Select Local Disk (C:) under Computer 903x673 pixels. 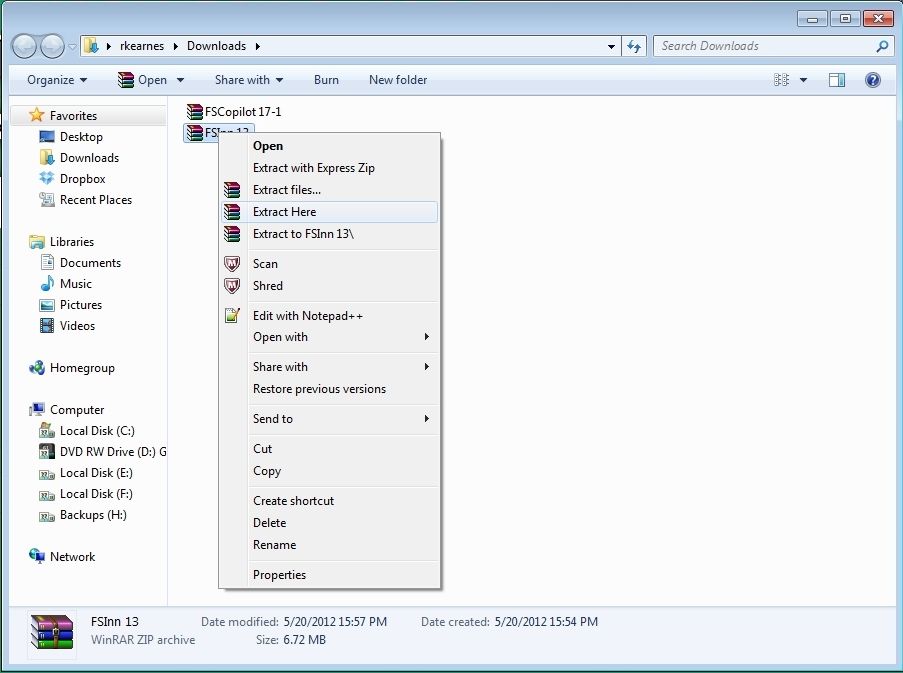click(x=97, y=431)
